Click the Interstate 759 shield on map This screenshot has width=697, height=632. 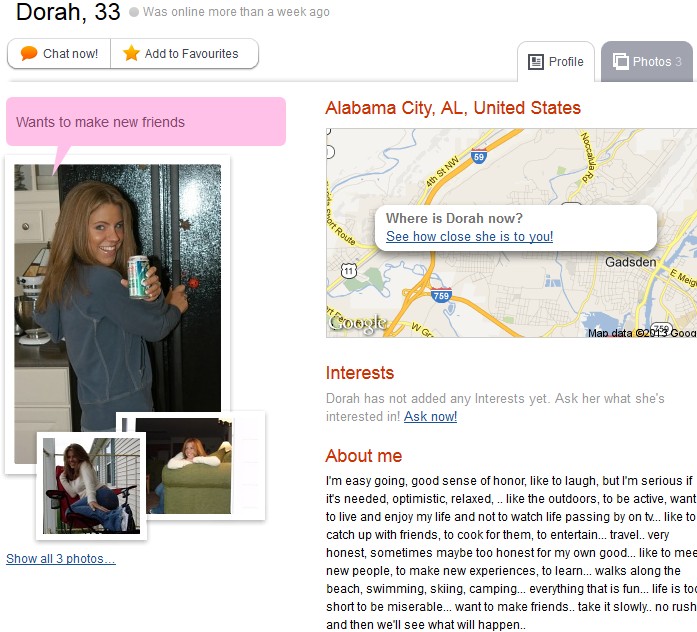(x=441, y=295)
